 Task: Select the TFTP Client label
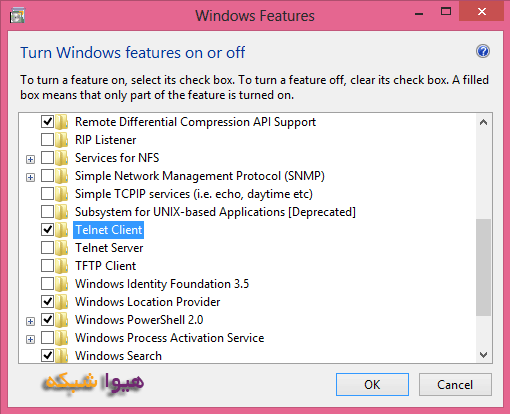105,266
